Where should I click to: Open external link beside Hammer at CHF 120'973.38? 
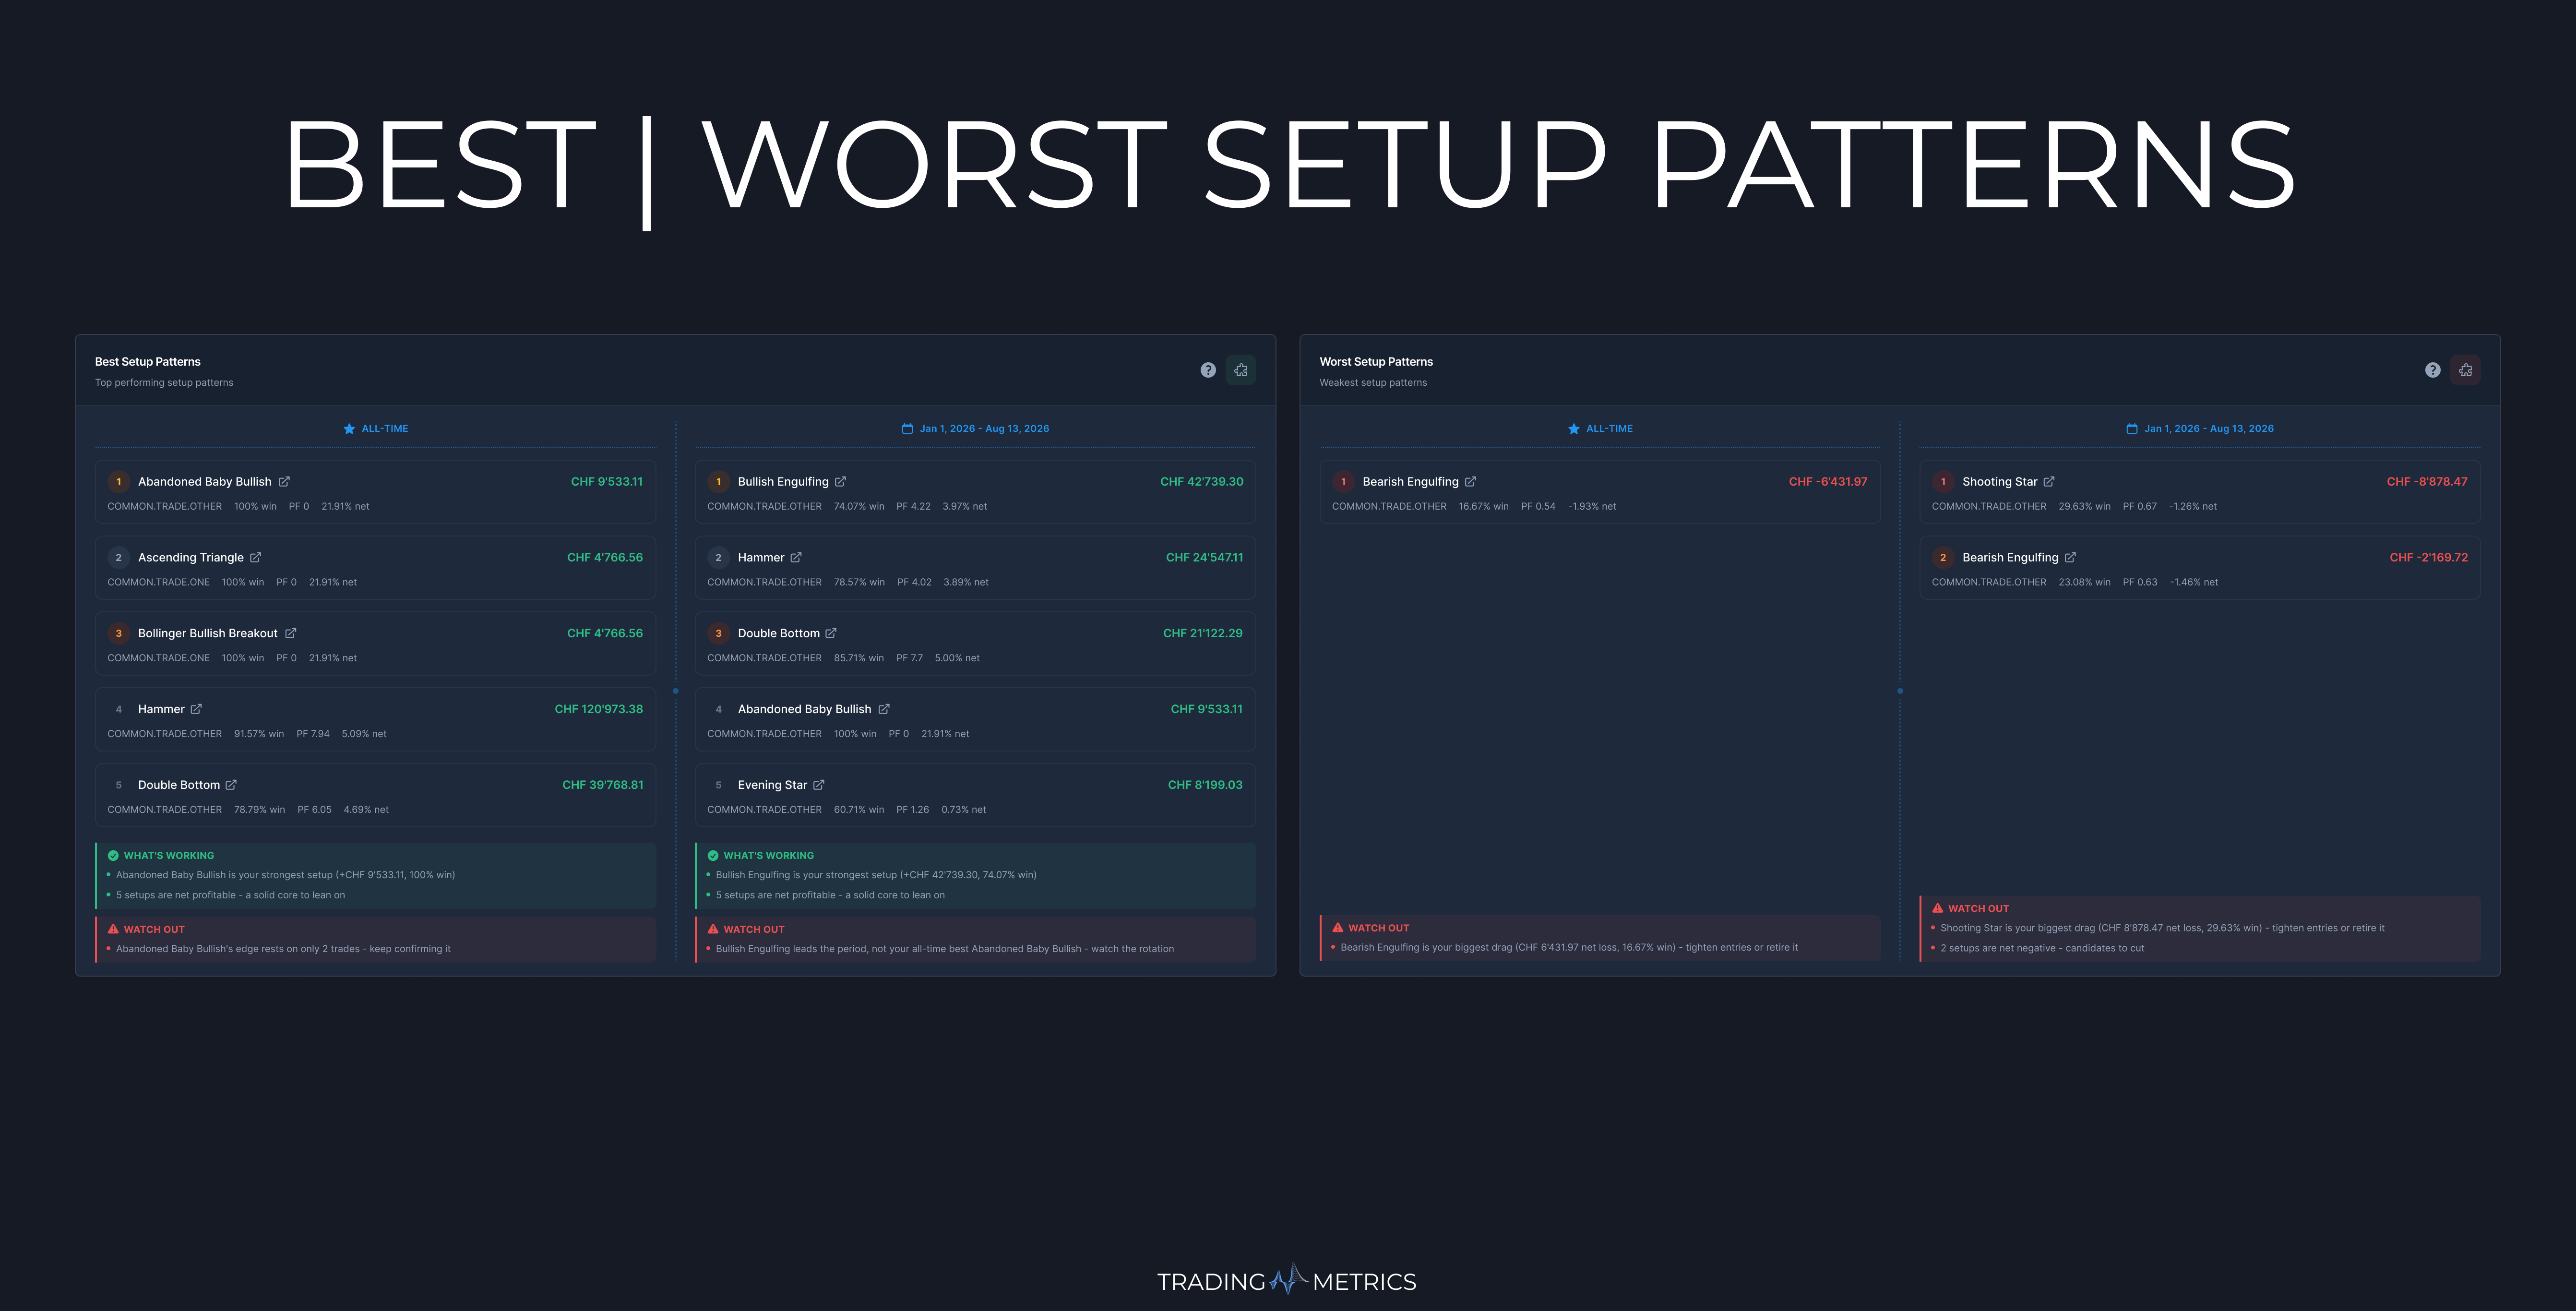point(196,709)
